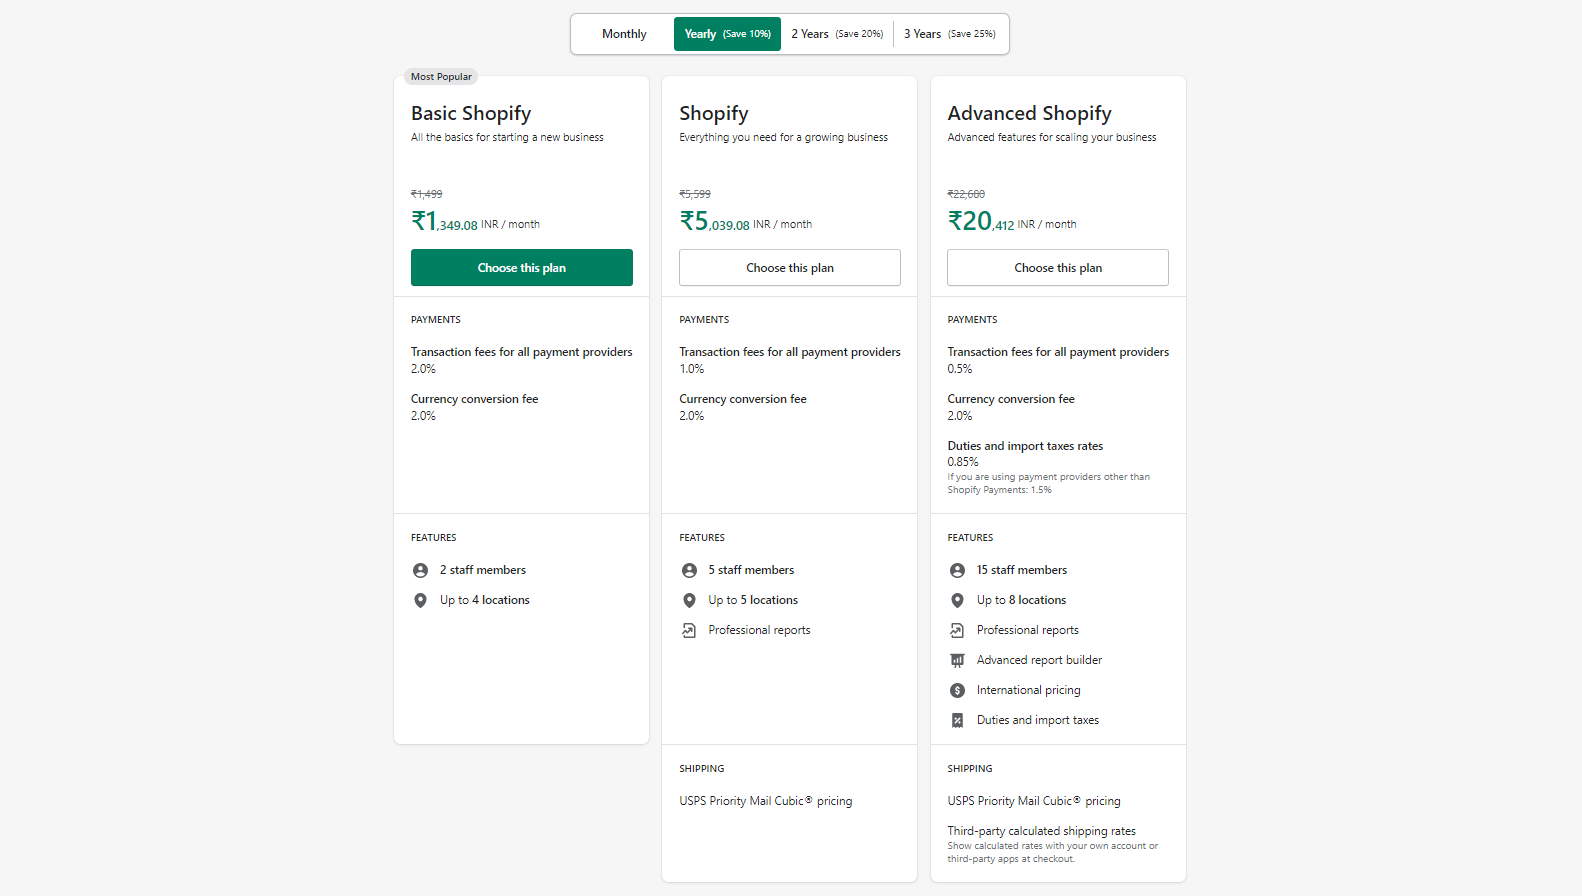Click Duties and import taxes rates label
Viewport: 1582px width, 896px height.
point(1025,446)
